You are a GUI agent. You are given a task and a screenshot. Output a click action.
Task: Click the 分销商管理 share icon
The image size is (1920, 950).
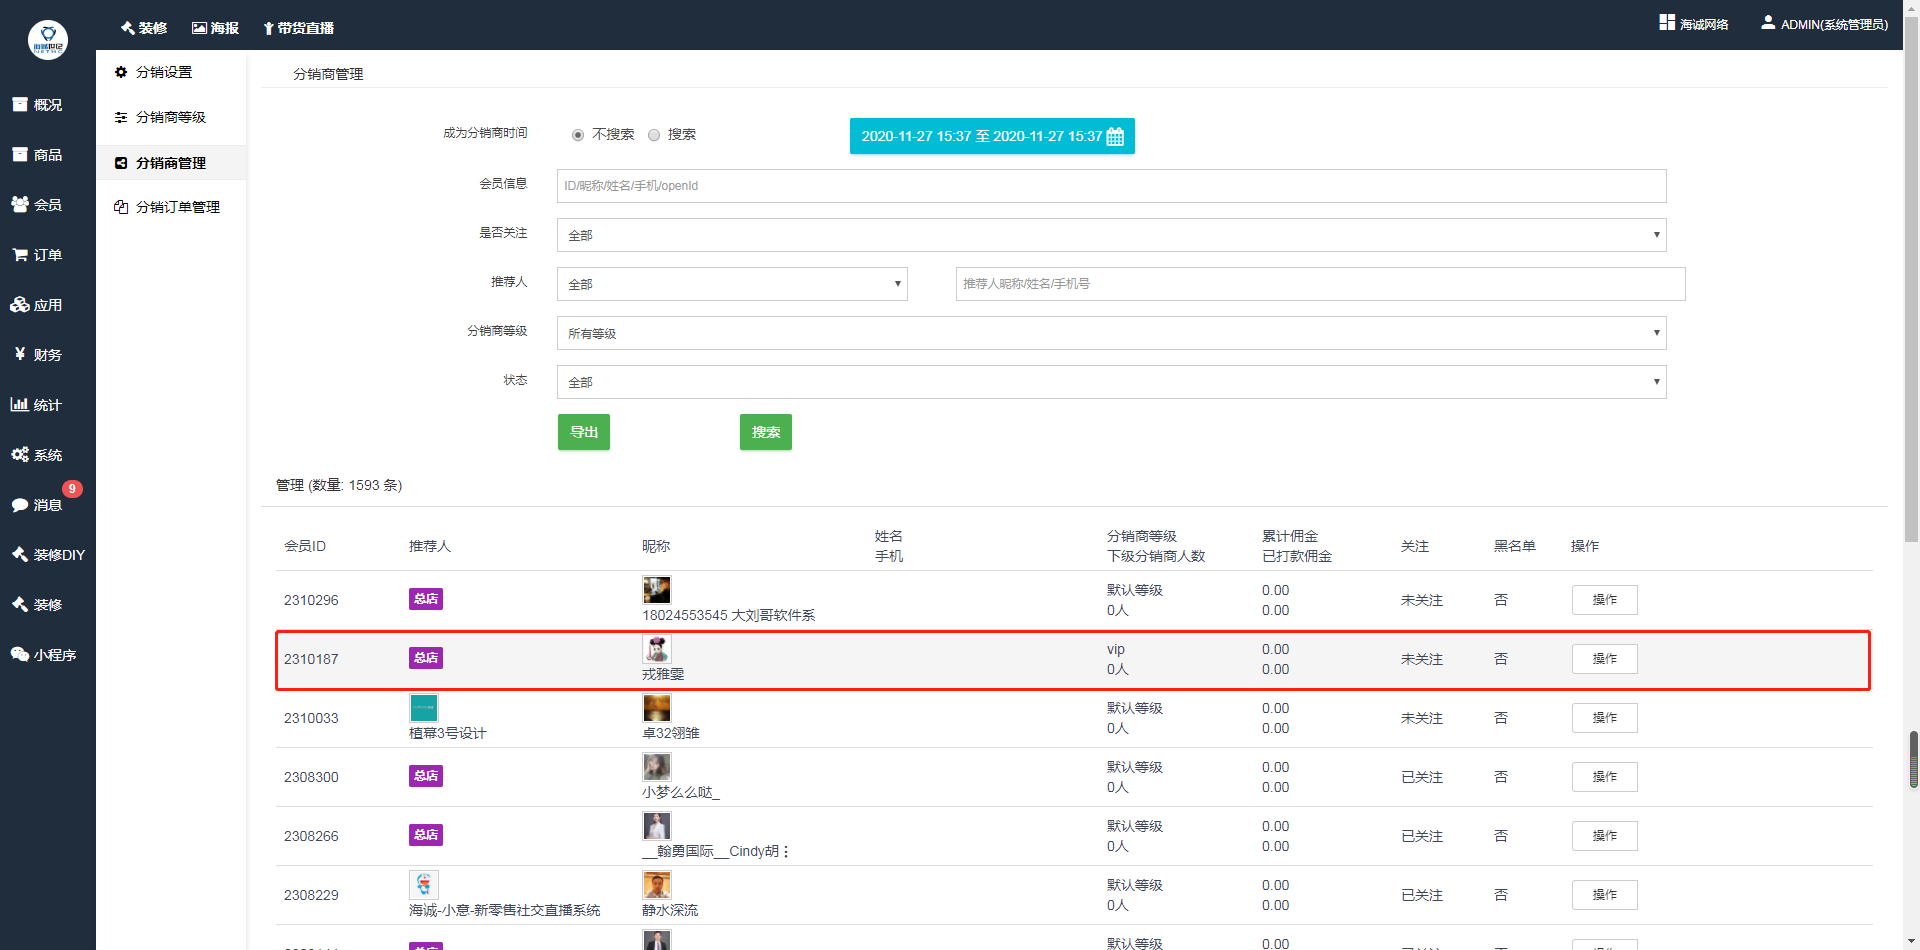[121, 163]
